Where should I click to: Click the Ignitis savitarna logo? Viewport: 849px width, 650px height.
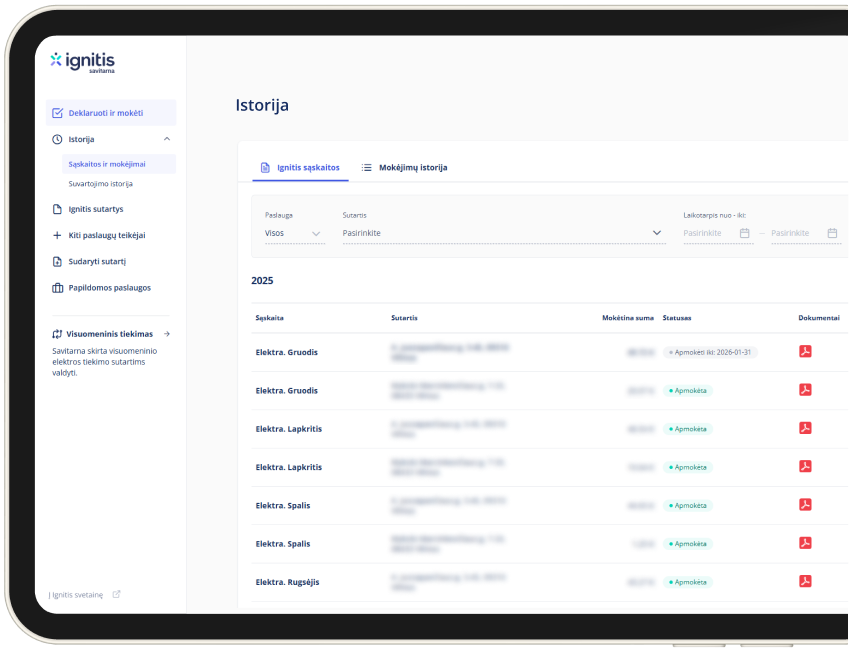click(x=82, y=62)
